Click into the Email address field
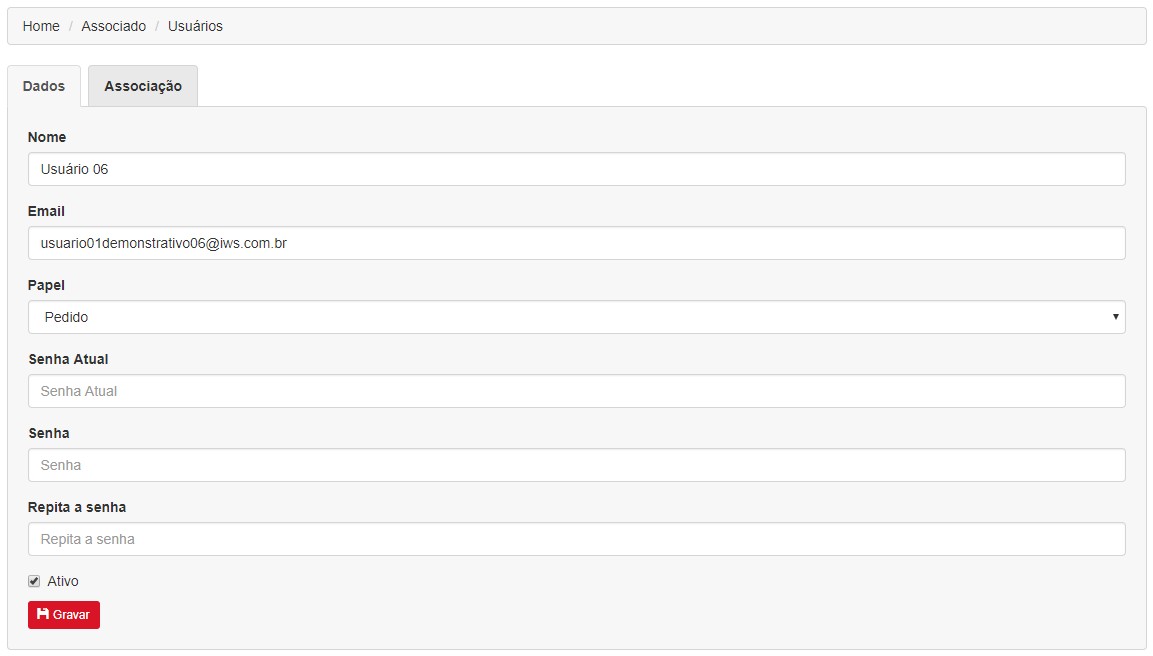The image size is (1153, 656). (576, 243)
